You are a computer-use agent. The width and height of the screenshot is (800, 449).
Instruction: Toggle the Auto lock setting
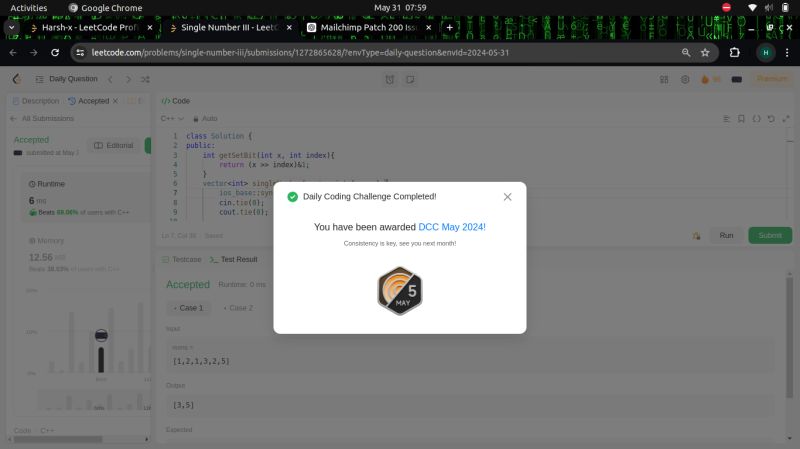205,118
